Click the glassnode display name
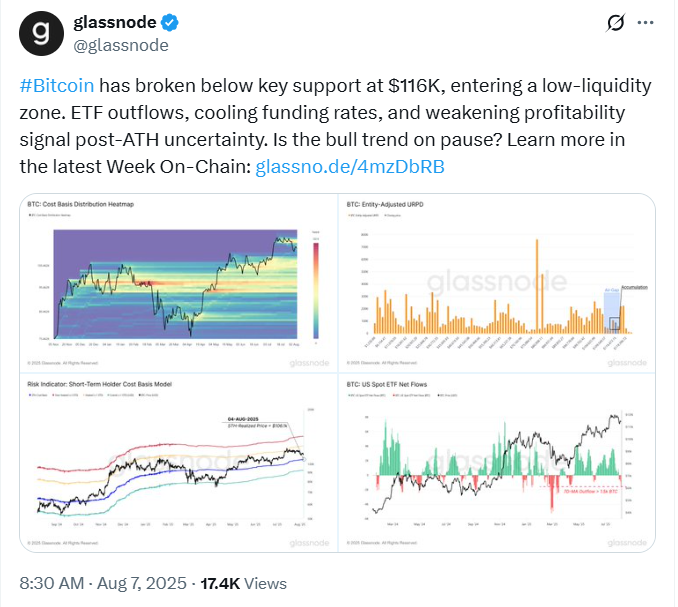This screenshot has width=678, height=607. pos(115,22)
